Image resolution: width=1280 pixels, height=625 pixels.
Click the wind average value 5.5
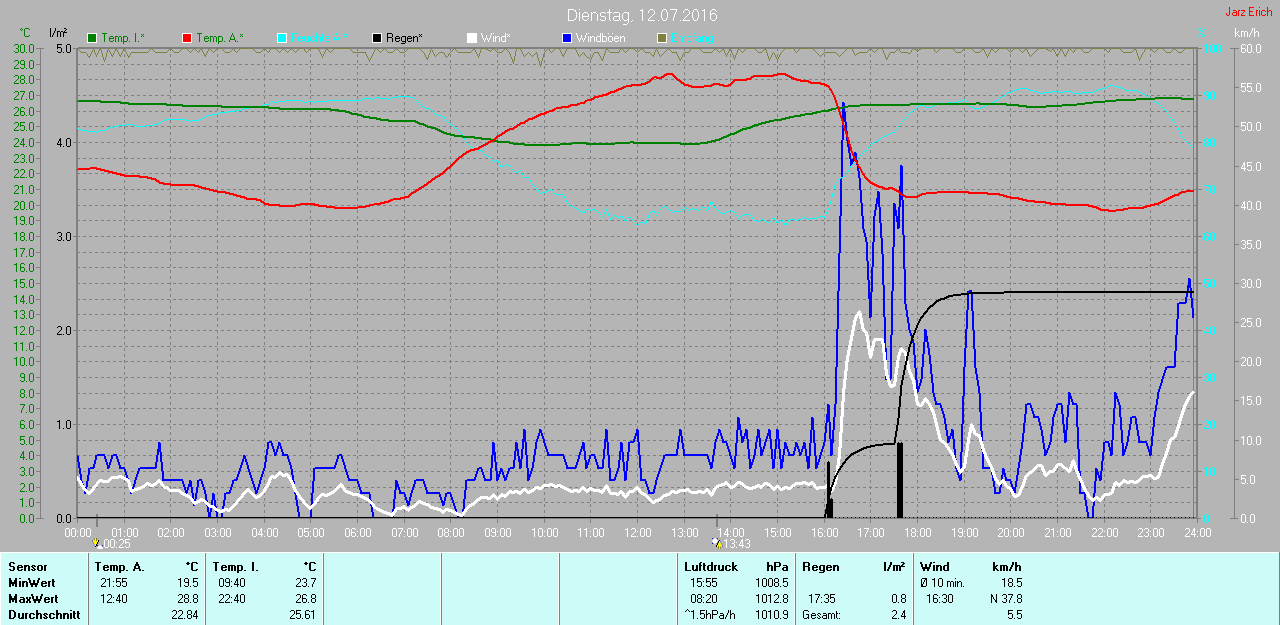tap(1014, 615)
